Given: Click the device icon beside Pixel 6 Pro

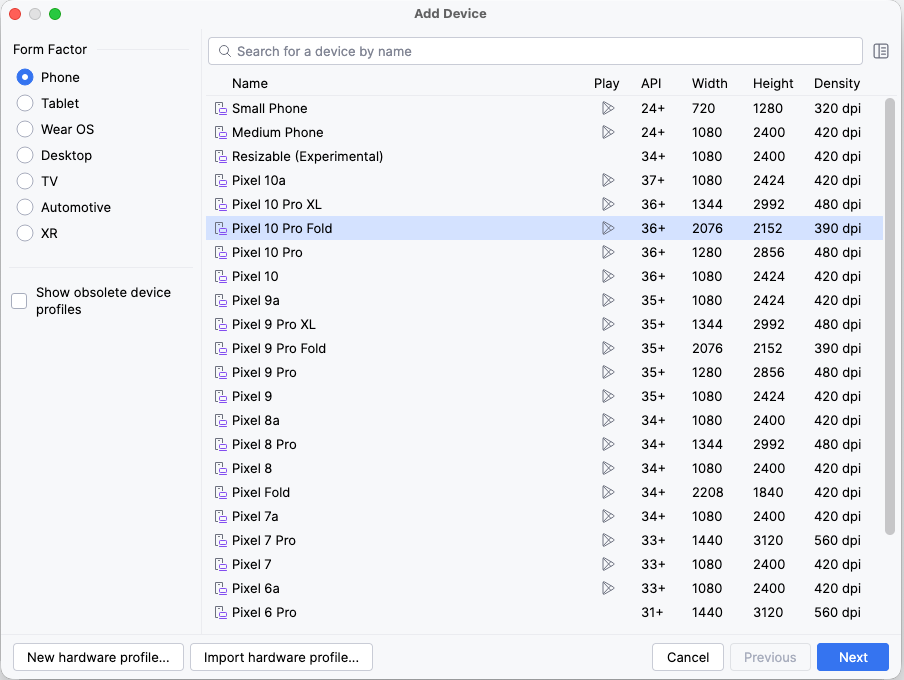Looking at the screenshot, I should pos(221,613).
